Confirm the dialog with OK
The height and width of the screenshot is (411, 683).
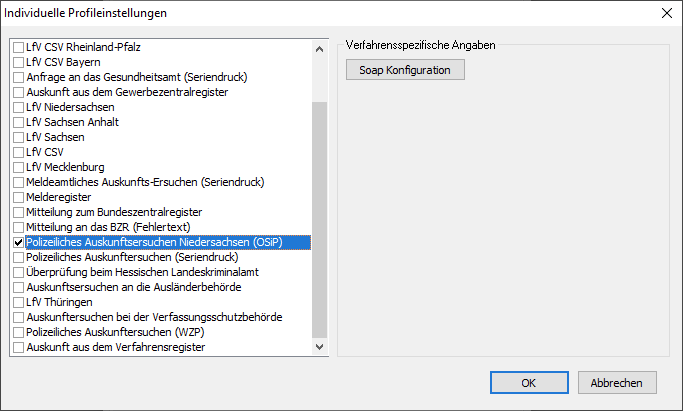(x=529, y=382)
